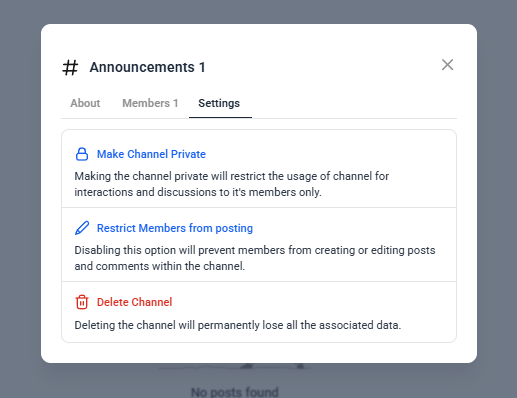Click the dimmed backdrop left of the dialog
Viewport: 517px width, 398px height.
point(20,200)
